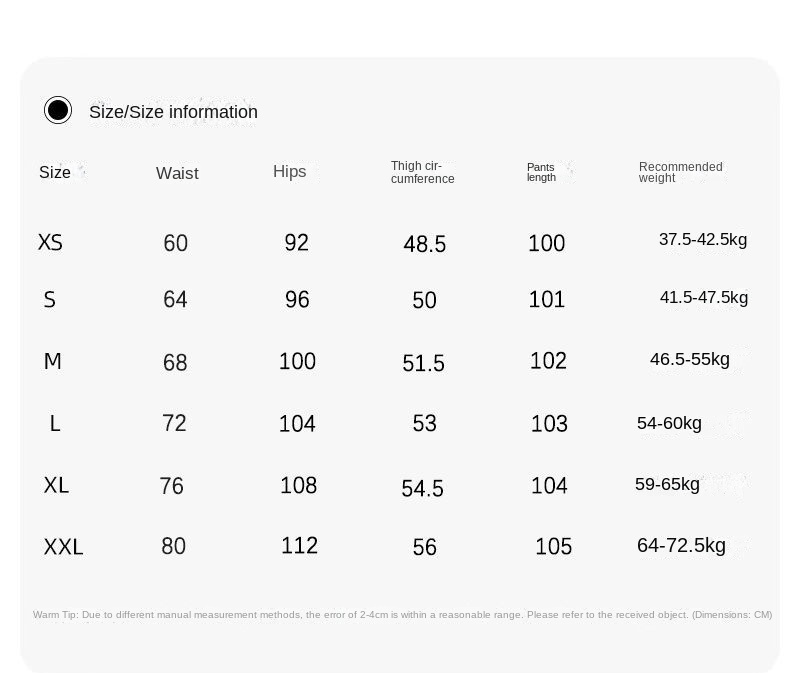Select the Hips column header

tap(289, 172)
